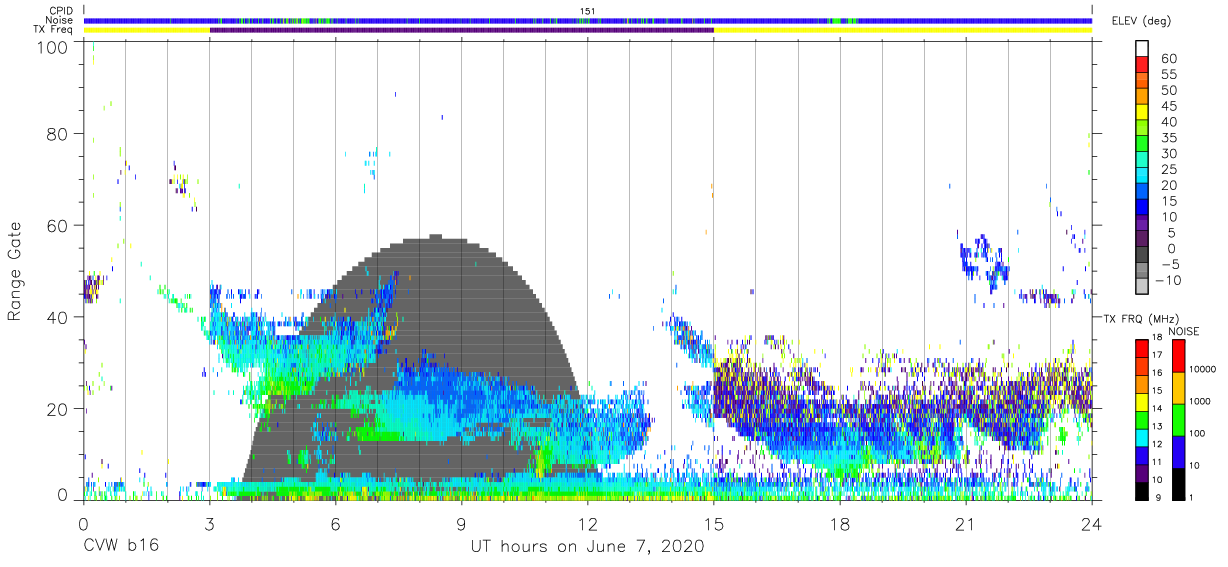The height and width of the screenshot is (567, 1228).
Task: Pick the red swatch in TX FRQ legend
Action: (1142, 347)
